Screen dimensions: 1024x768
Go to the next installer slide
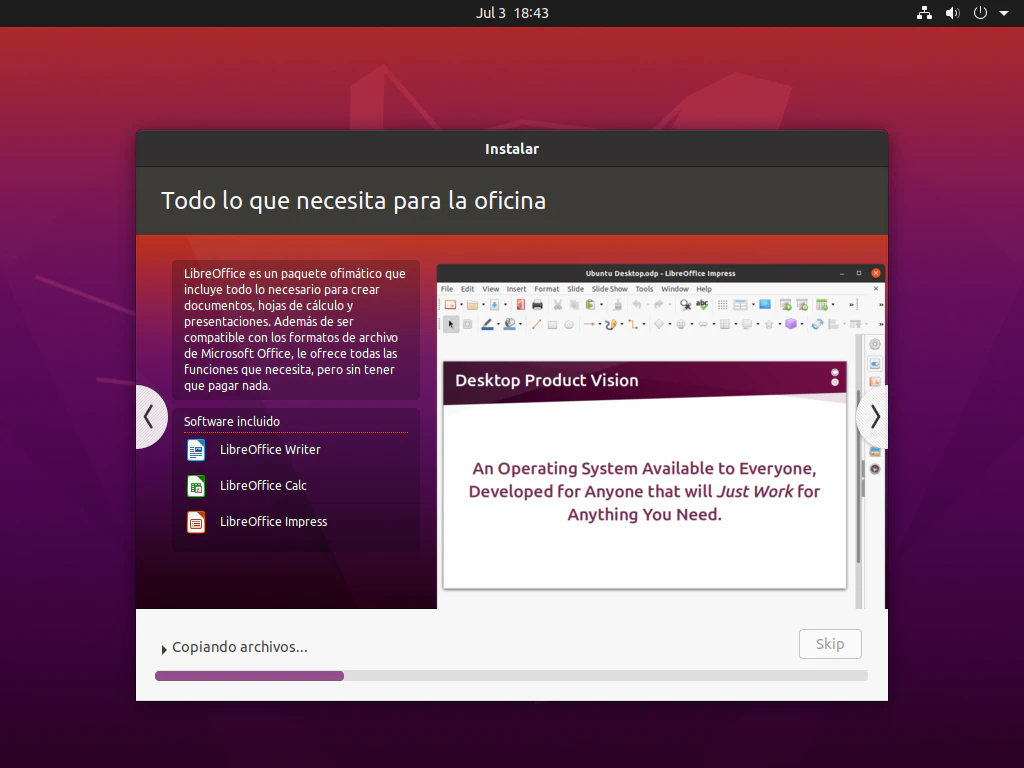click(x=874, y=417)
